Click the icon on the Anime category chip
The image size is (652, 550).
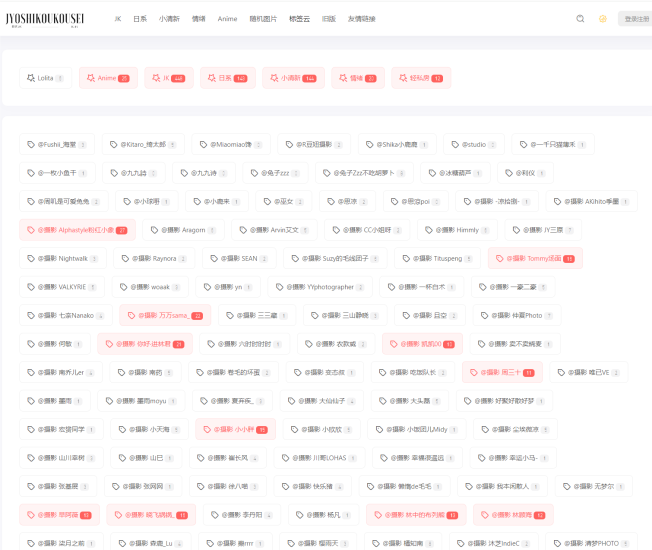point(91,78)
